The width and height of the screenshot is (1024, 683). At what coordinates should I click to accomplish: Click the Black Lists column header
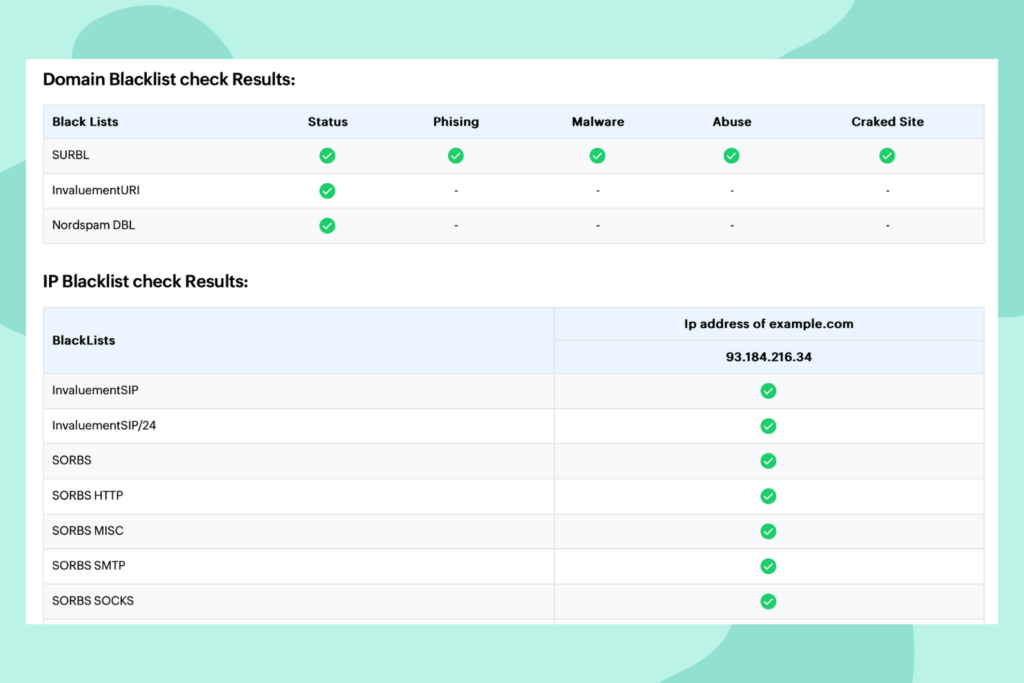tap(85, 122)
